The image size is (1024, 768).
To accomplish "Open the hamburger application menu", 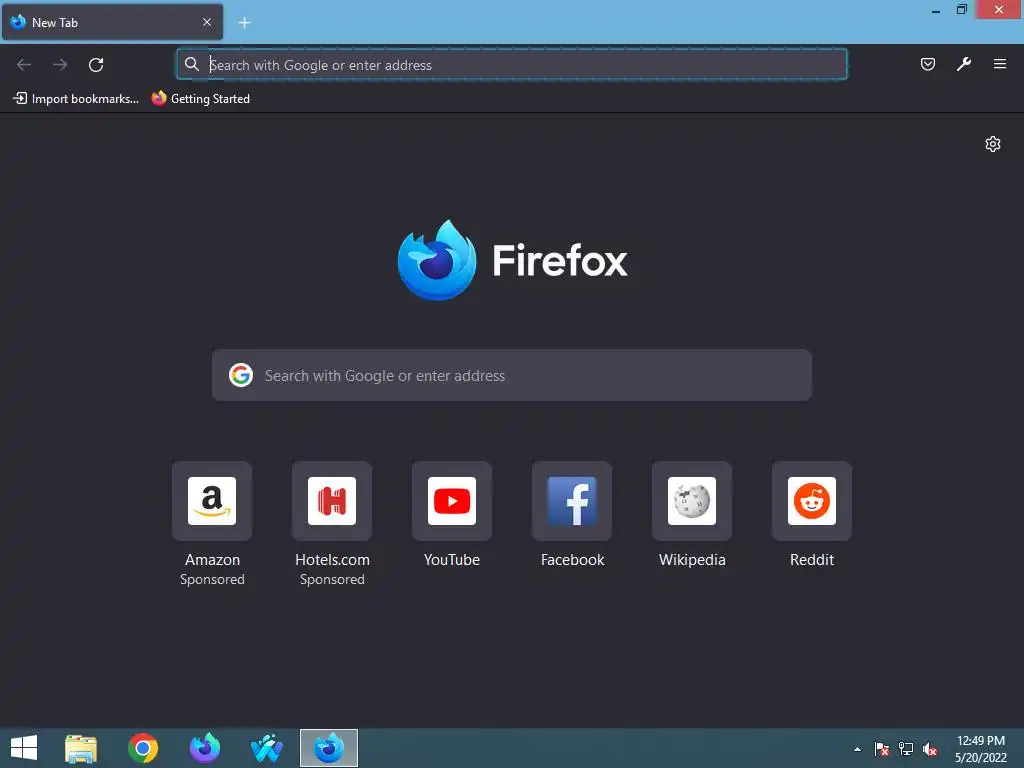I will click(x=1000, y=64).
